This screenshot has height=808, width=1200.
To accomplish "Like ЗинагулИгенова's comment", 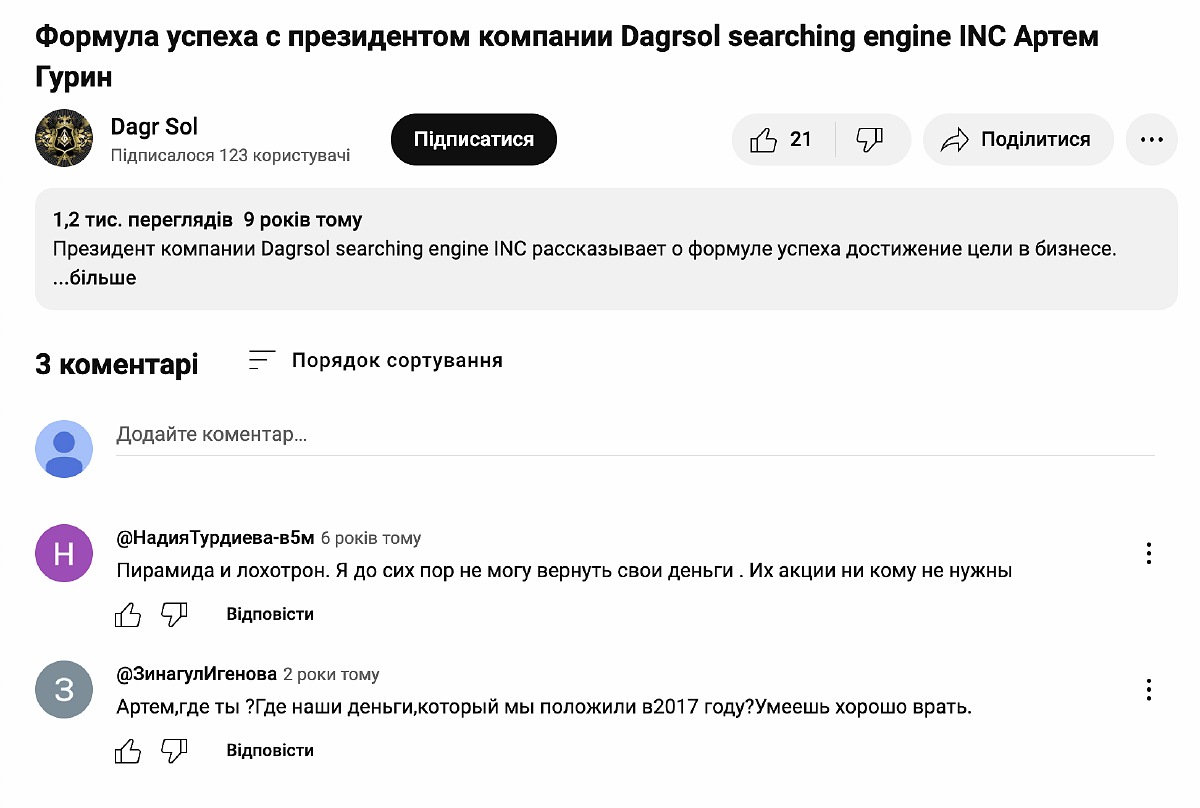I will 128,750.
